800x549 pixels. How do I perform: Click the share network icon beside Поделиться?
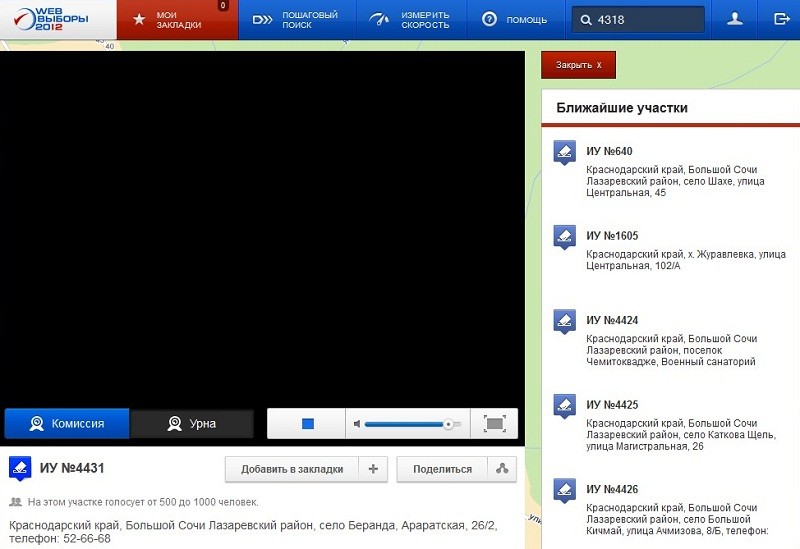502,469
